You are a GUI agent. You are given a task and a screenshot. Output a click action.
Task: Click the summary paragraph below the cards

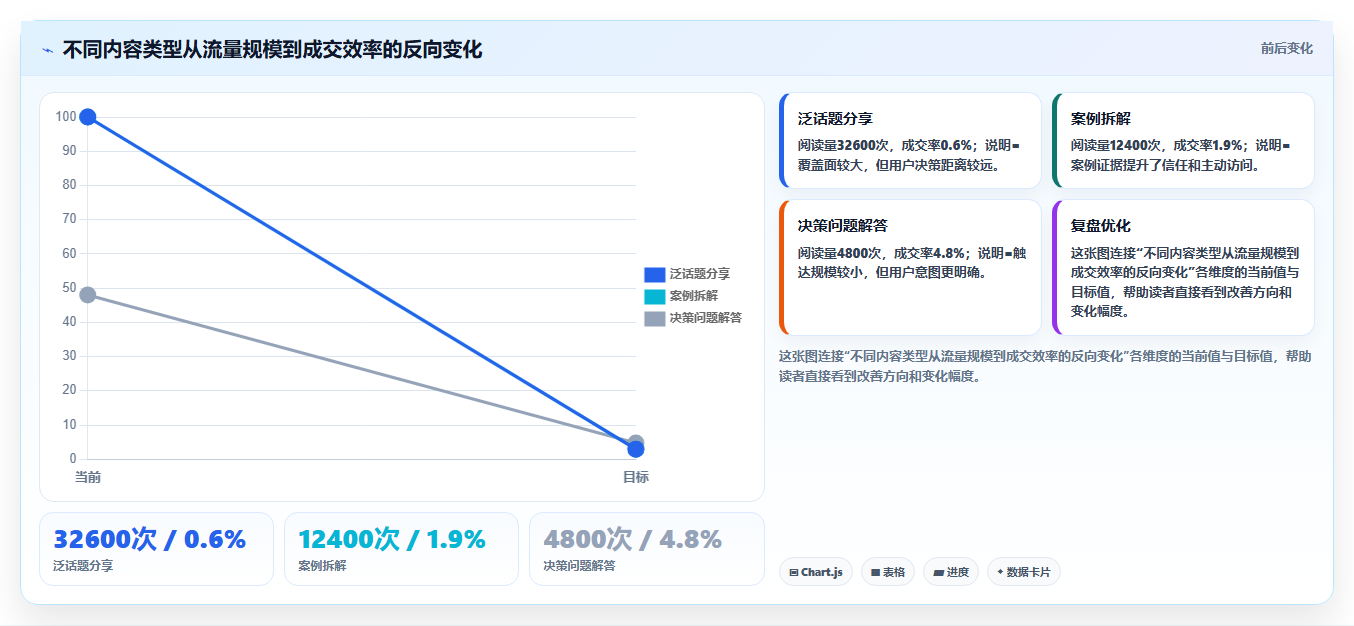pyautogui.click(x=1045, y=366)
